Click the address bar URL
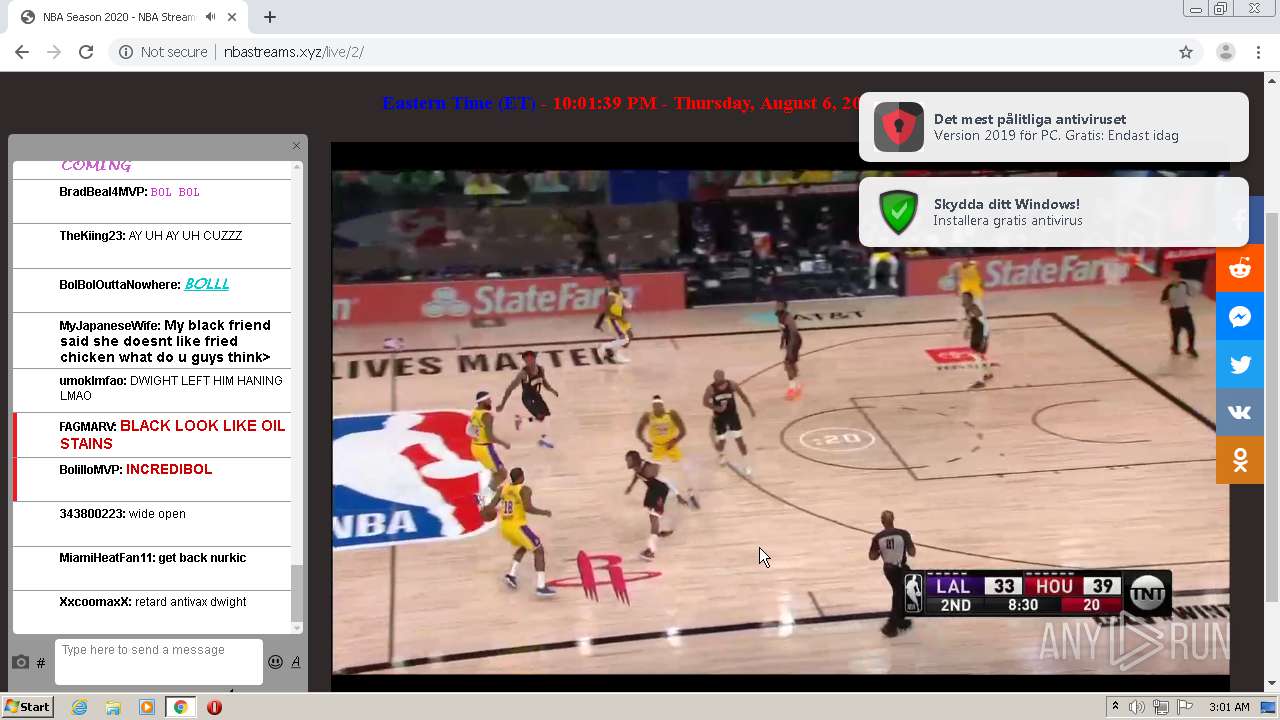The height and width of the screenshot is (720, 1280). pos(293,52)
